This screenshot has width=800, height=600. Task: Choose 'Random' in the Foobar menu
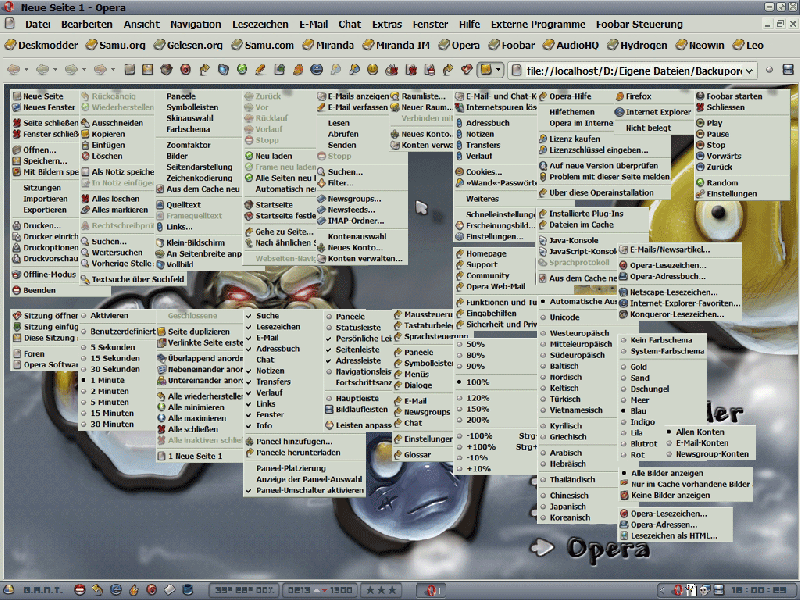coord(717,183)
